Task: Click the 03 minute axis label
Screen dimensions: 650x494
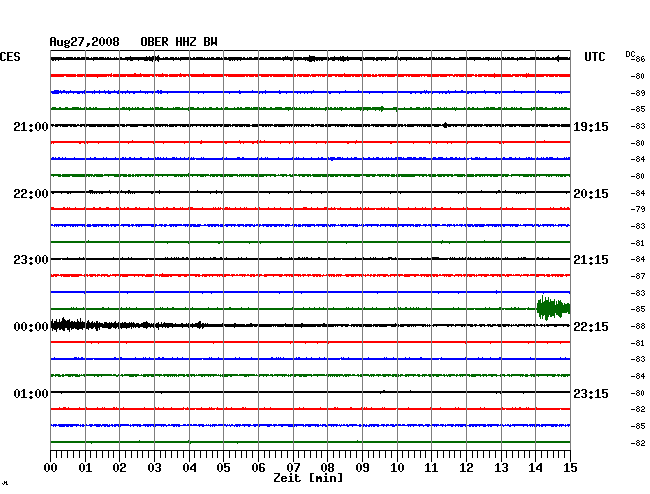Action: (x=154, y=468)
